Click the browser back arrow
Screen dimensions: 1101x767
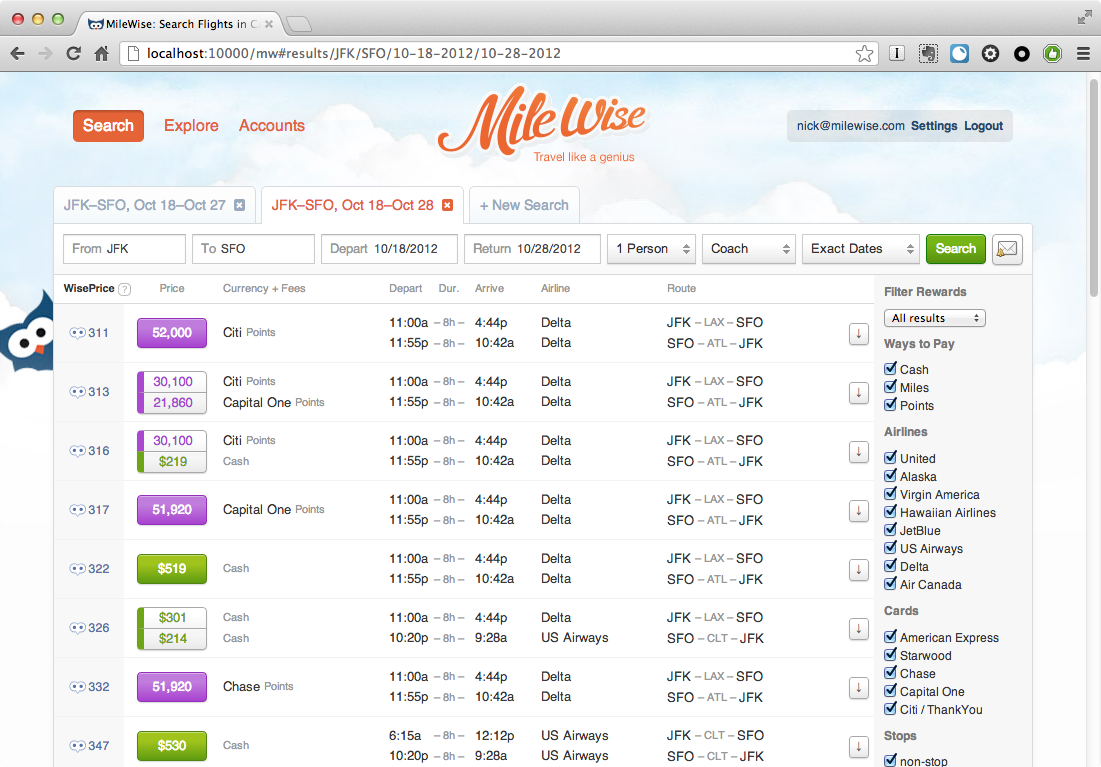point(18,53)
